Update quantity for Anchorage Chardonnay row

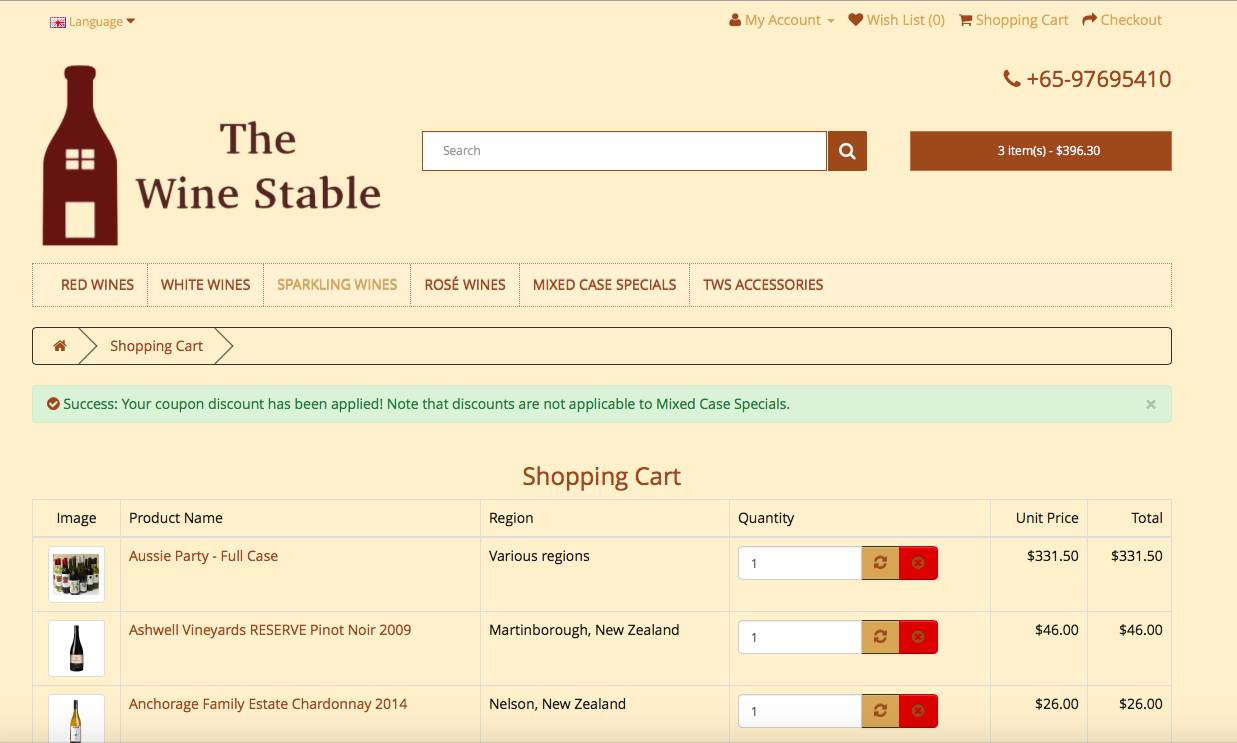tap(880, 711)
